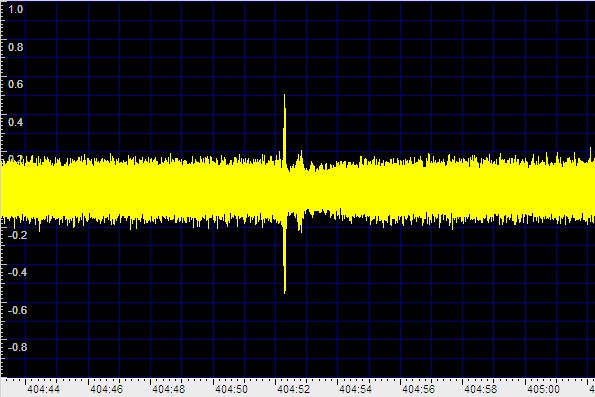The height and width of the screenshot is (397, 595).
Task: Click the -0.6 amplitude scale label
Action: [17, 310]
